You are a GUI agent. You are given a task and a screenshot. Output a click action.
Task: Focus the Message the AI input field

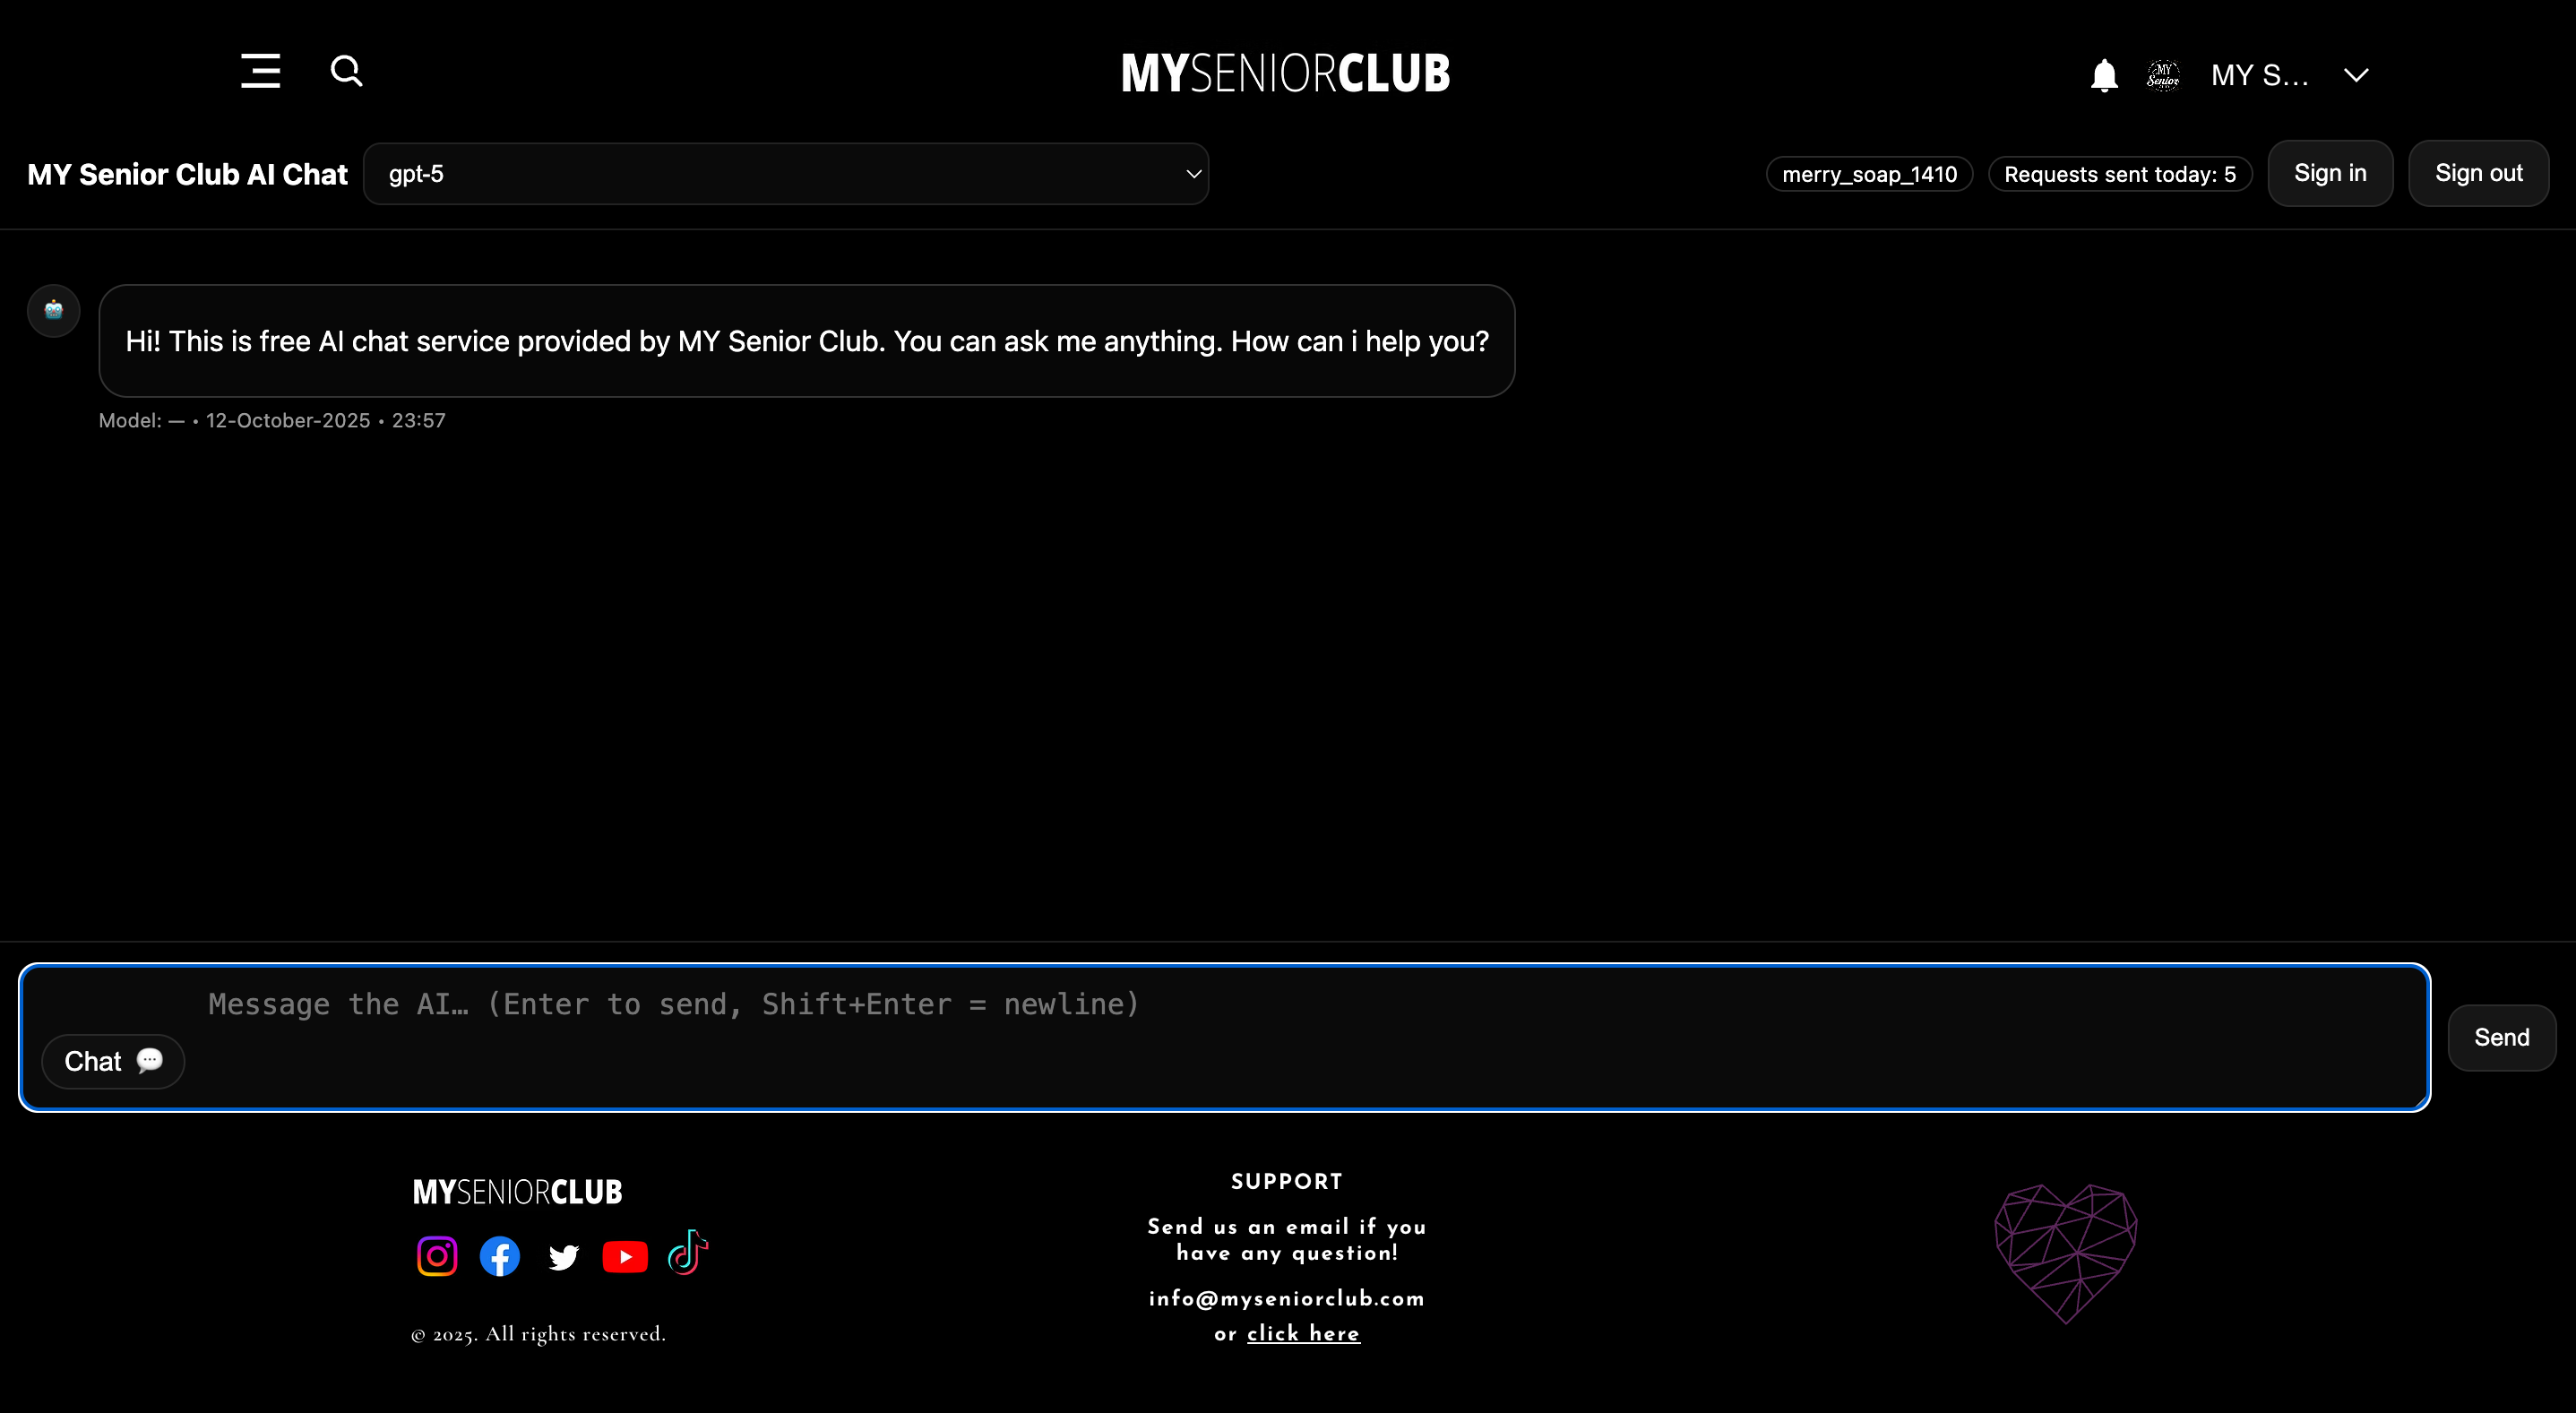pyautogui.click(x=1224, y=1037)
